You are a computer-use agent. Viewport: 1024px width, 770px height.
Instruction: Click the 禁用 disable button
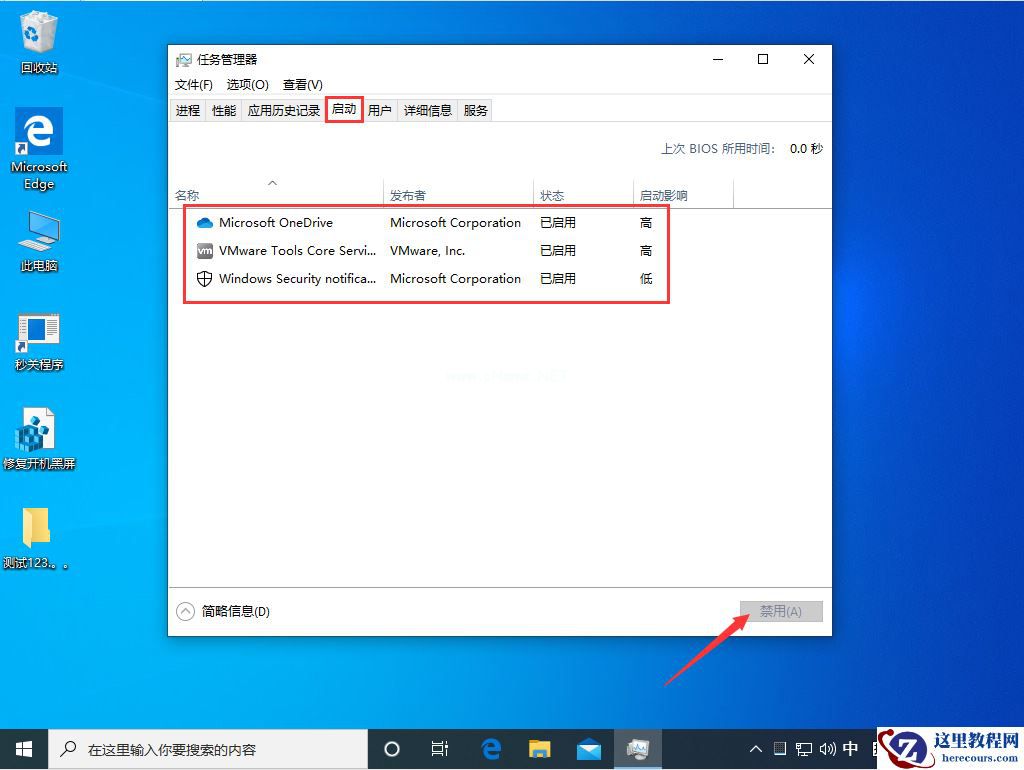click(x=781, y=611)
